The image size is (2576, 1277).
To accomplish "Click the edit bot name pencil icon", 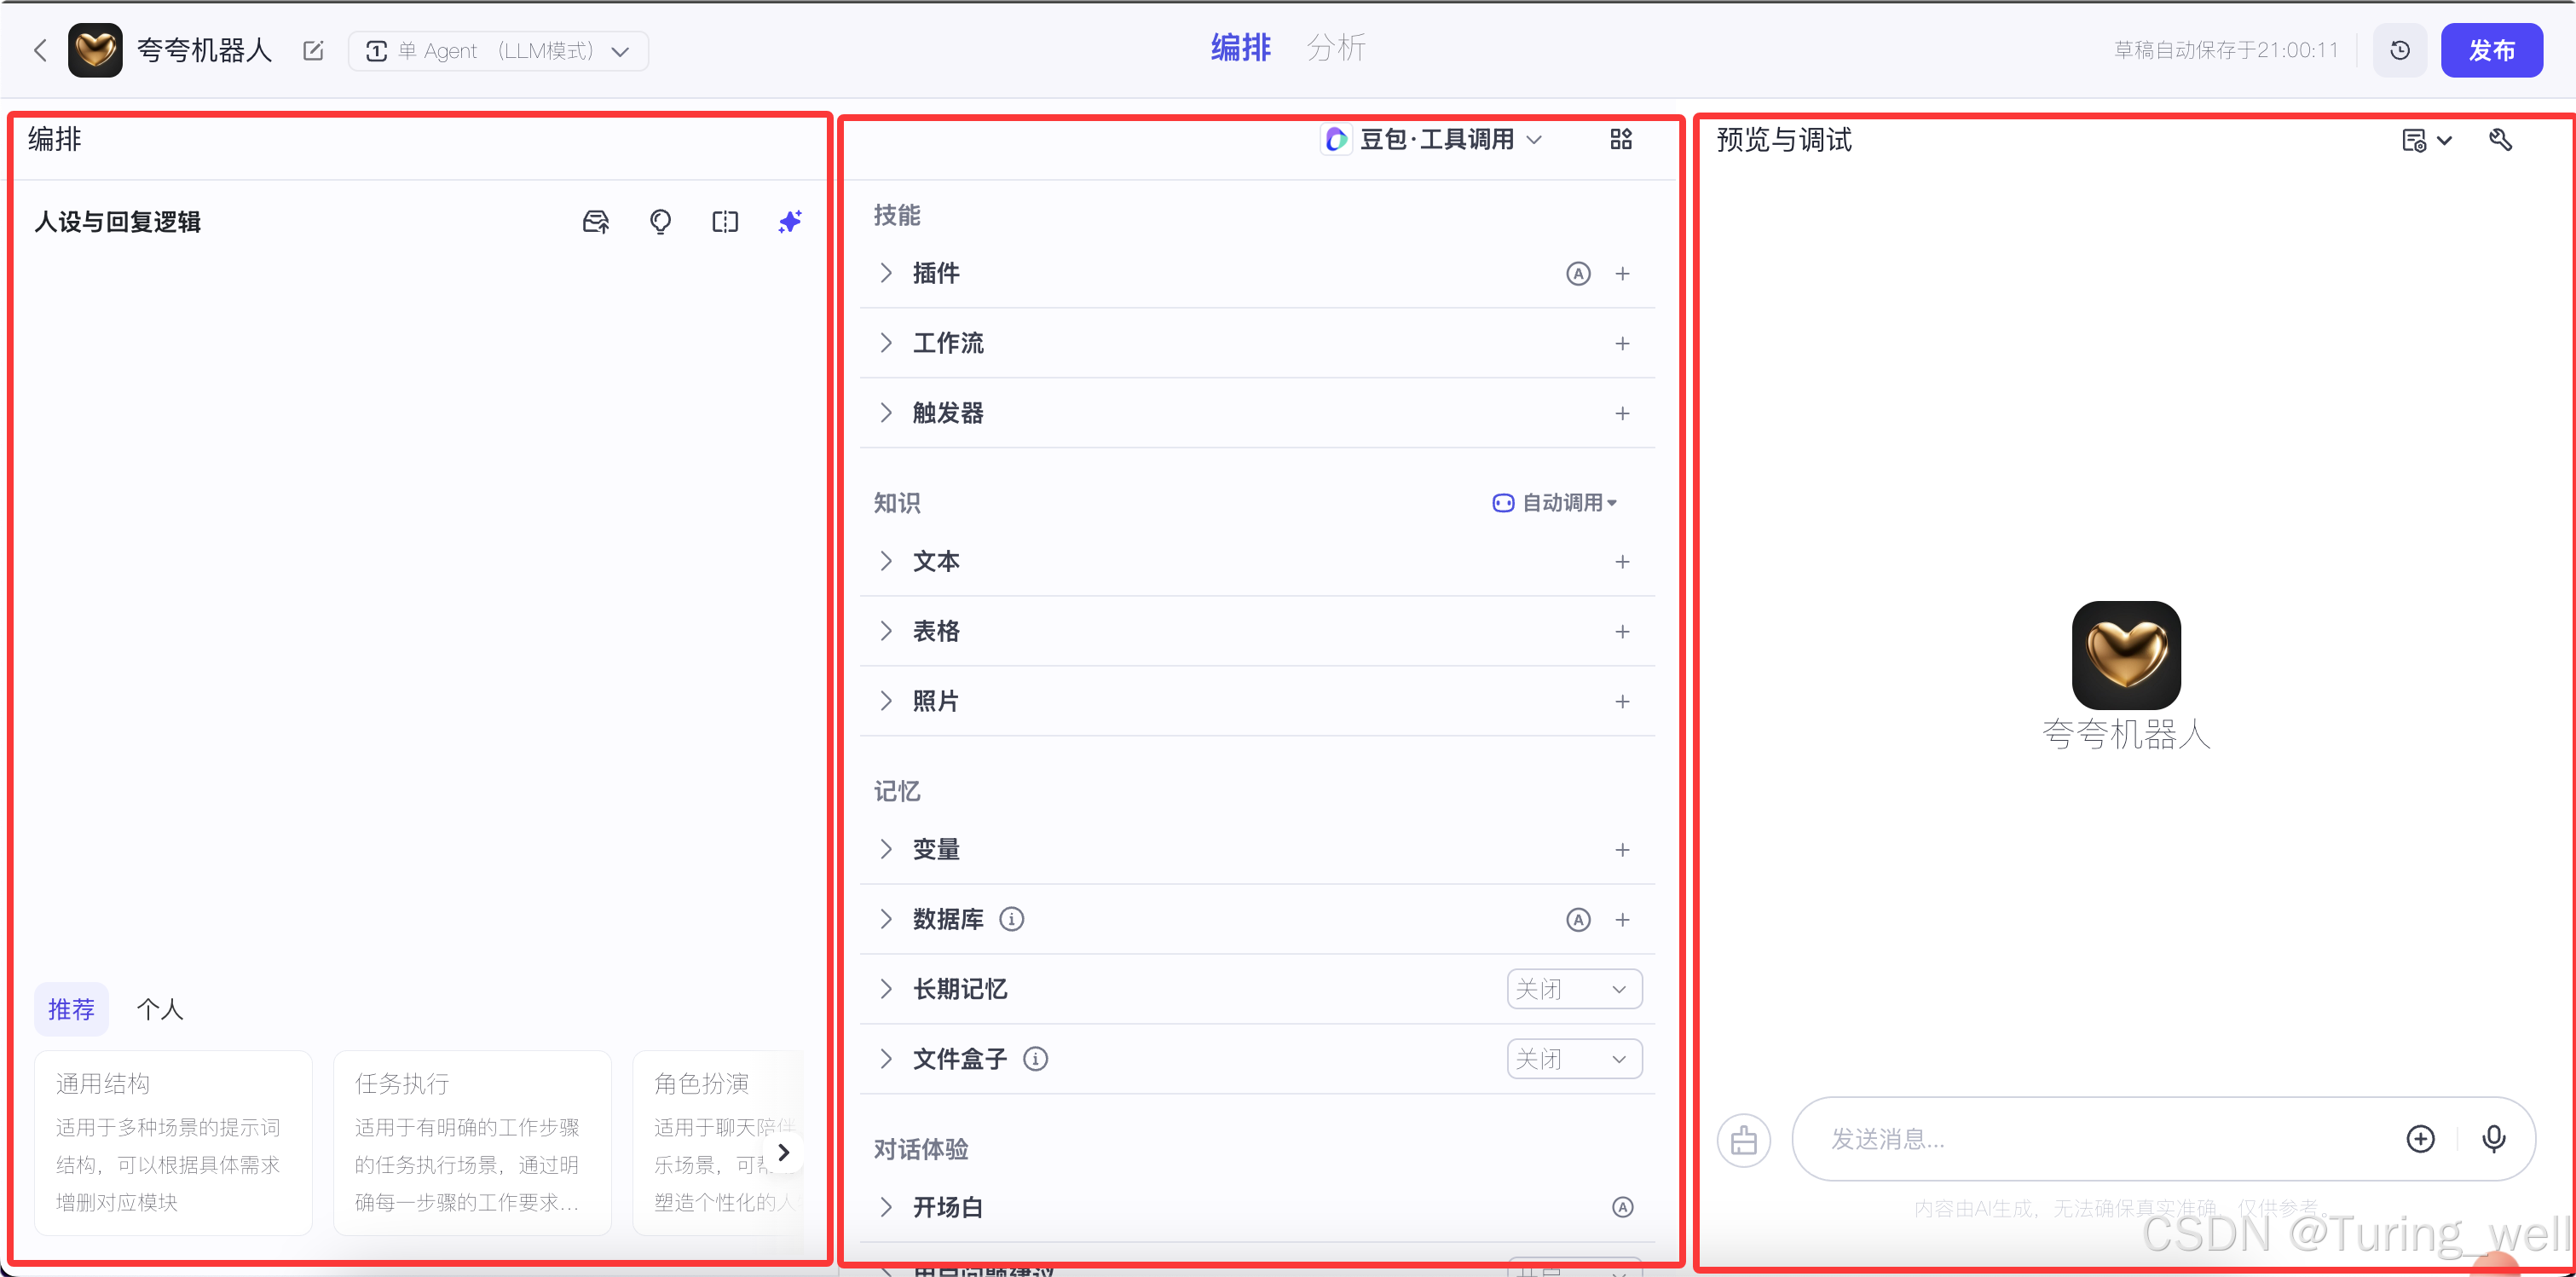I will pyautogui.click(x=313, y=50).
